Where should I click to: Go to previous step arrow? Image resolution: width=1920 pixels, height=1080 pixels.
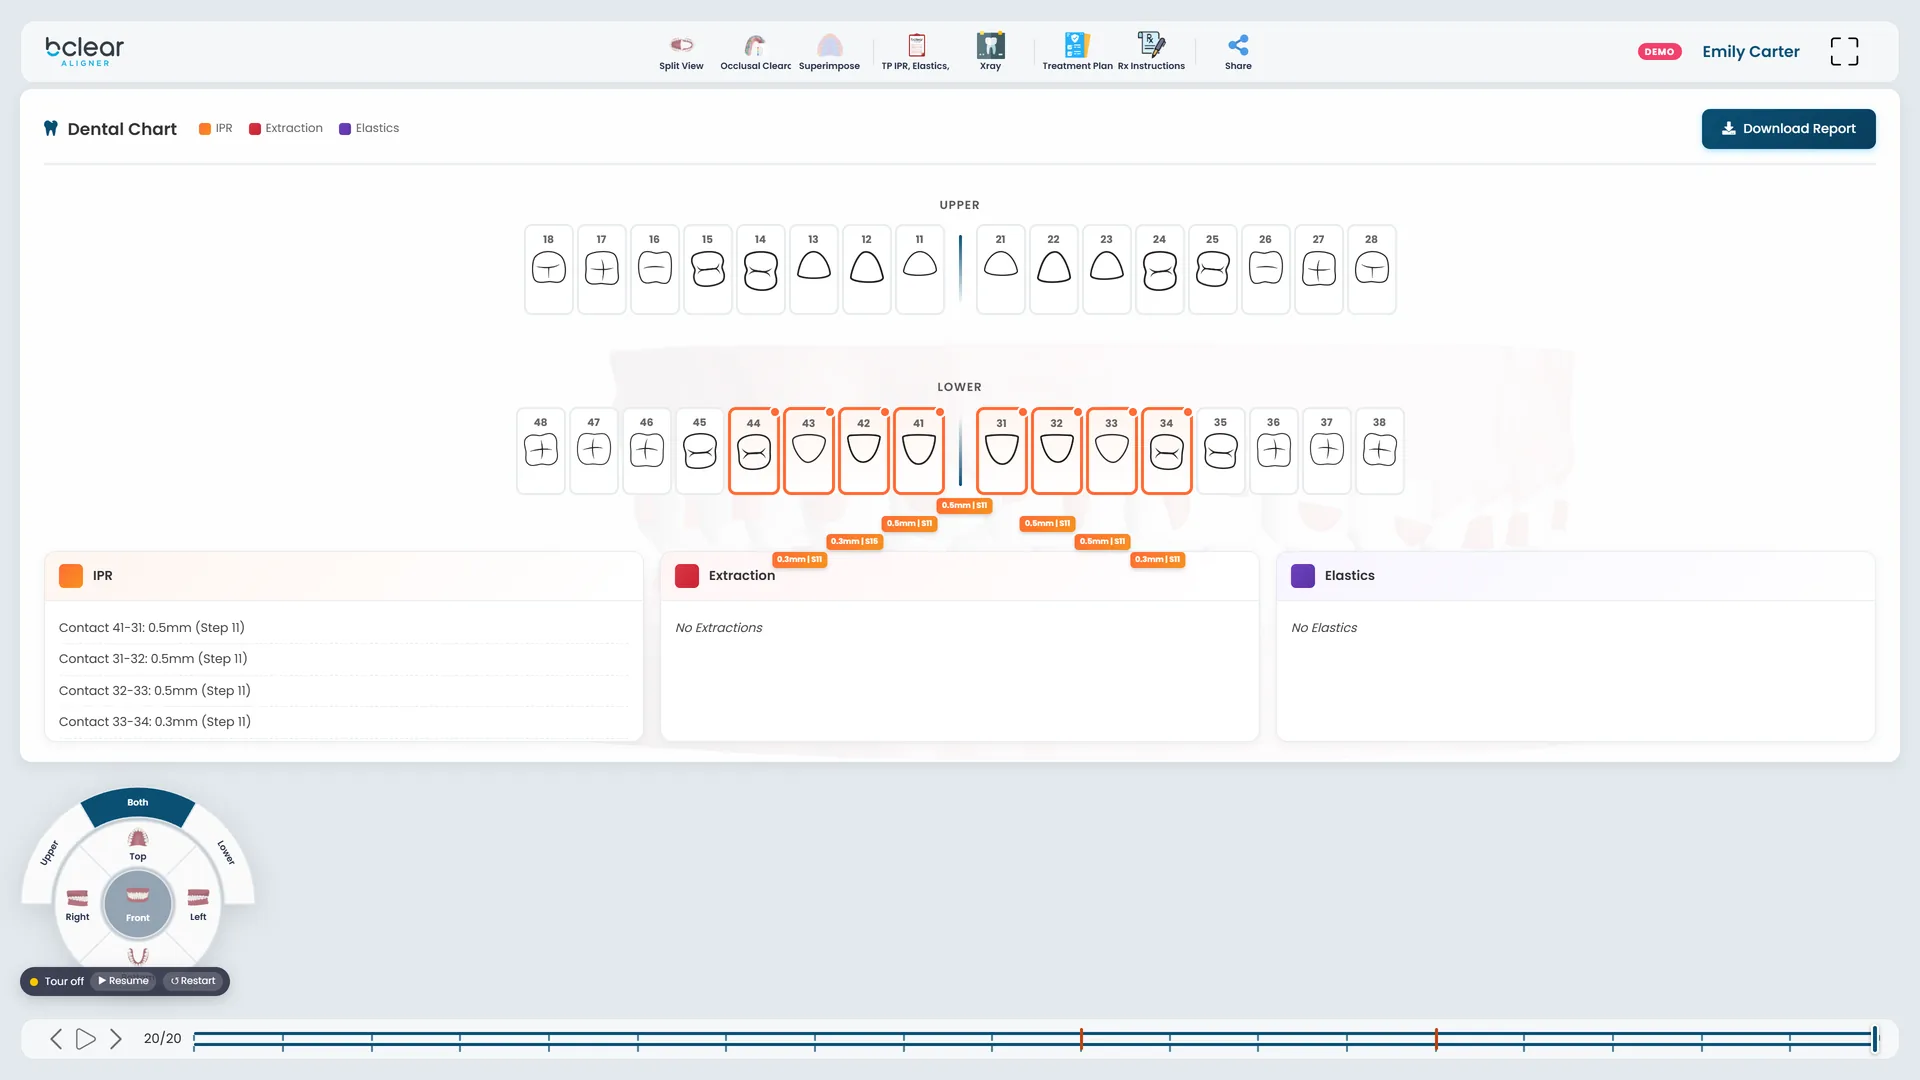coord(56,1039)
